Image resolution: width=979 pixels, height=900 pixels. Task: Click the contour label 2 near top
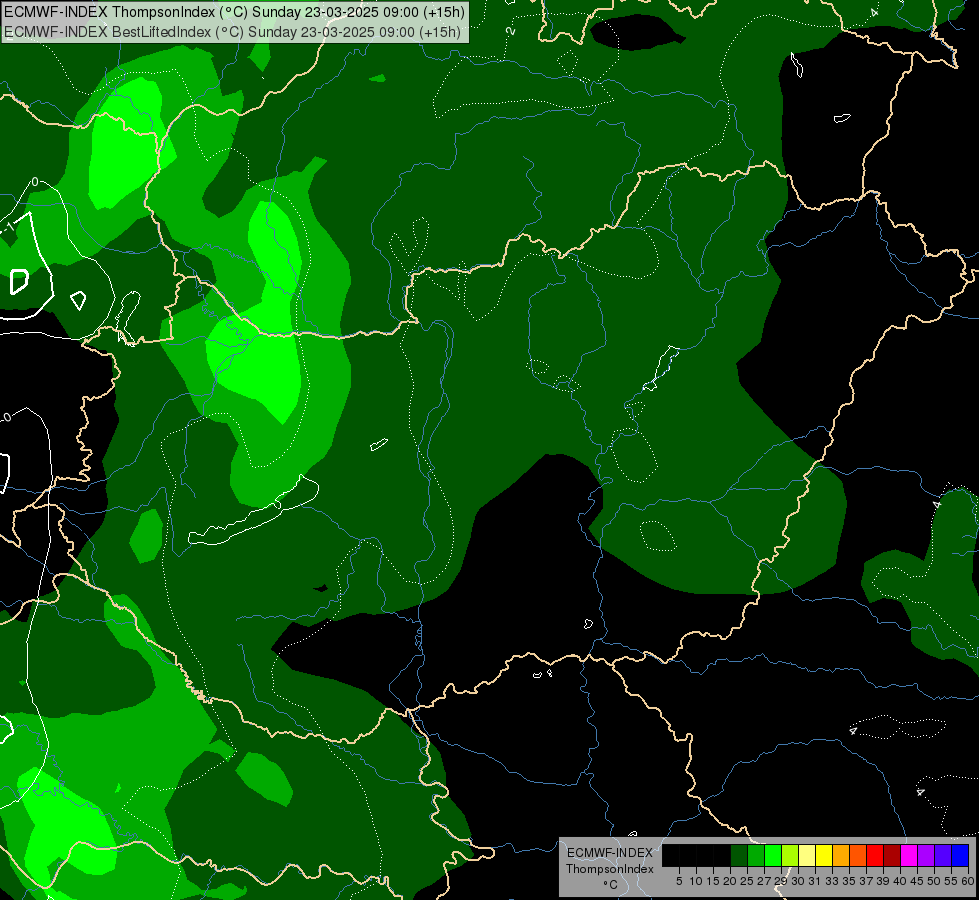coord(511,31)
